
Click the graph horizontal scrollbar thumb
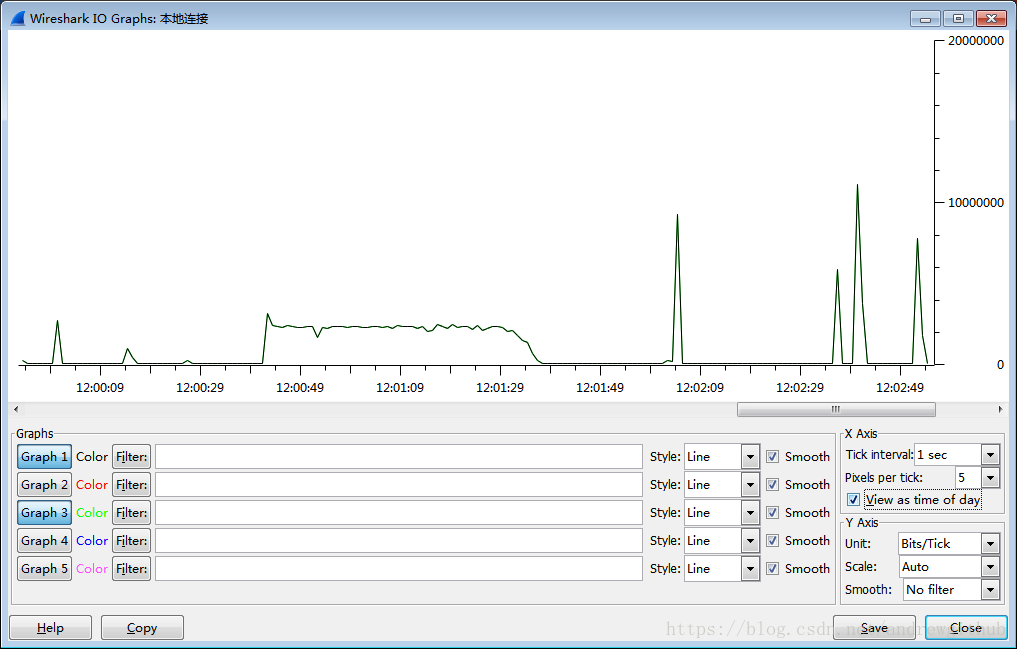coord(836,409)
